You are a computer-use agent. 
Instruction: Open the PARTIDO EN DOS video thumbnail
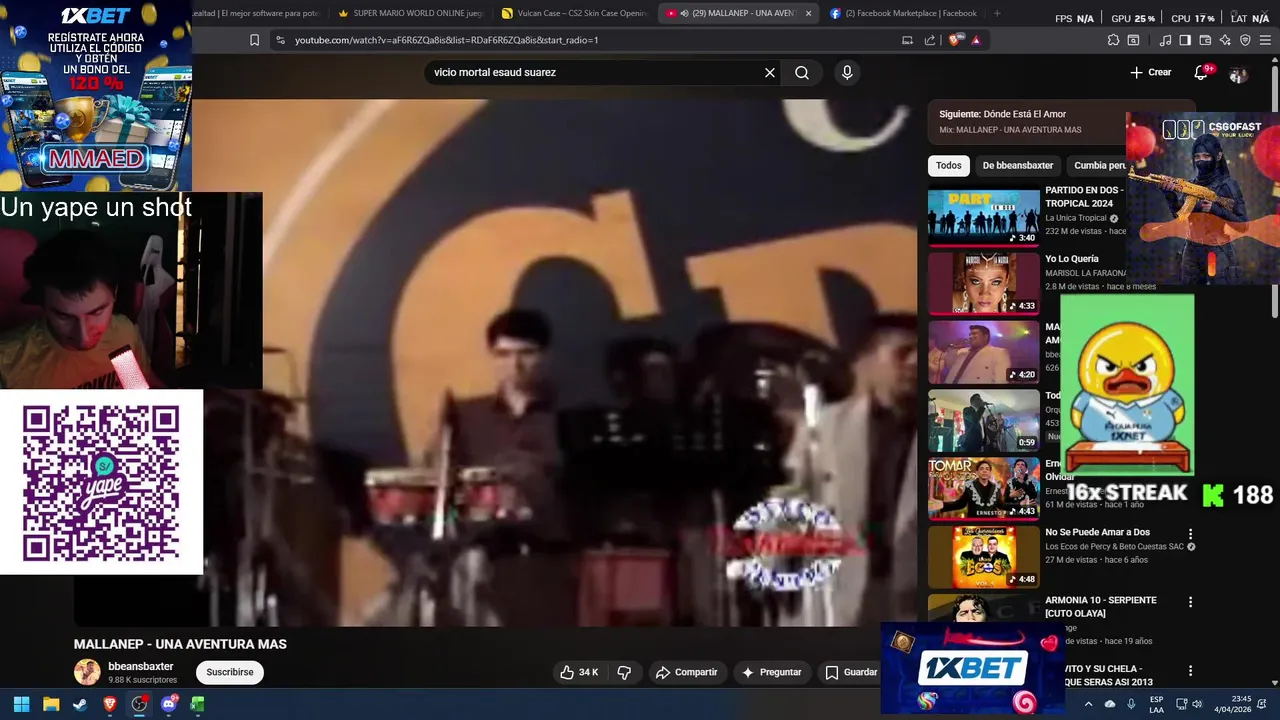(984, 216)
